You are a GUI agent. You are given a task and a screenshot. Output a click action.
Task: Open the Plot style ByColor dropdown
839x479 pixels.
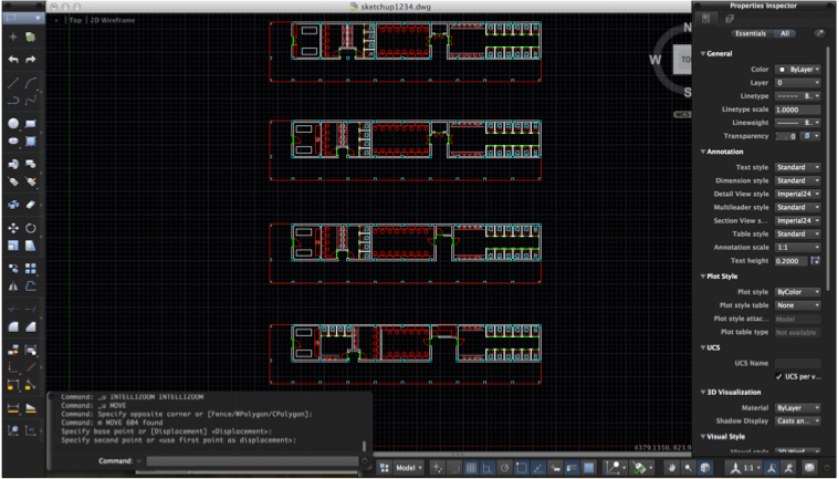[798, 292]
